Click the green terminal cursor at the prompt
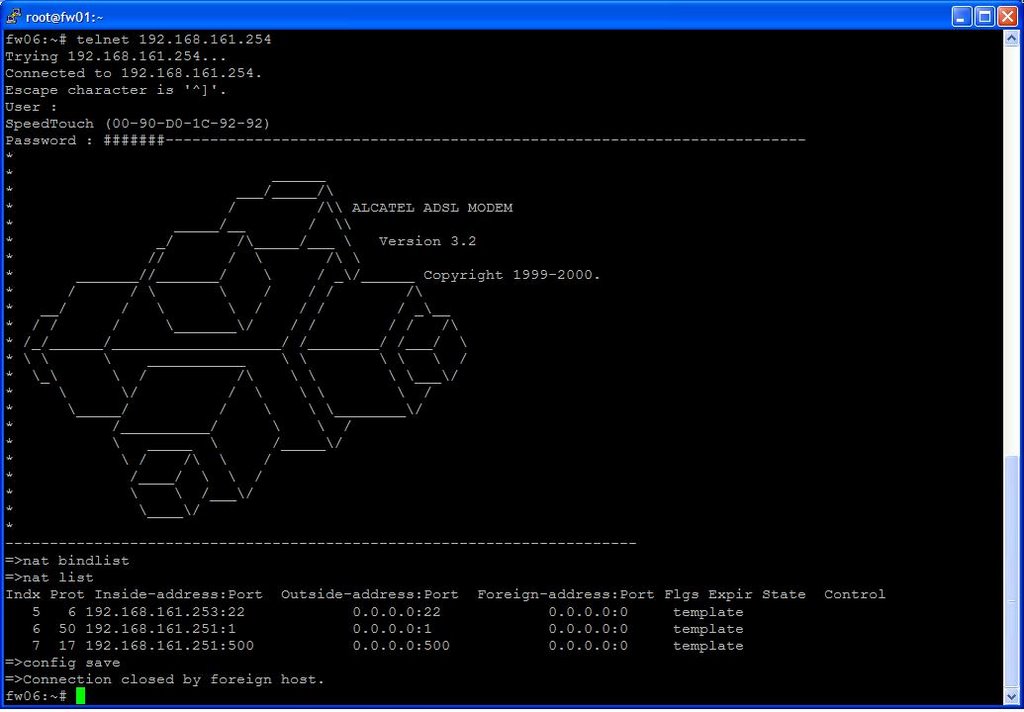This screenshot has width=1024, height=712. coord(80,696)
